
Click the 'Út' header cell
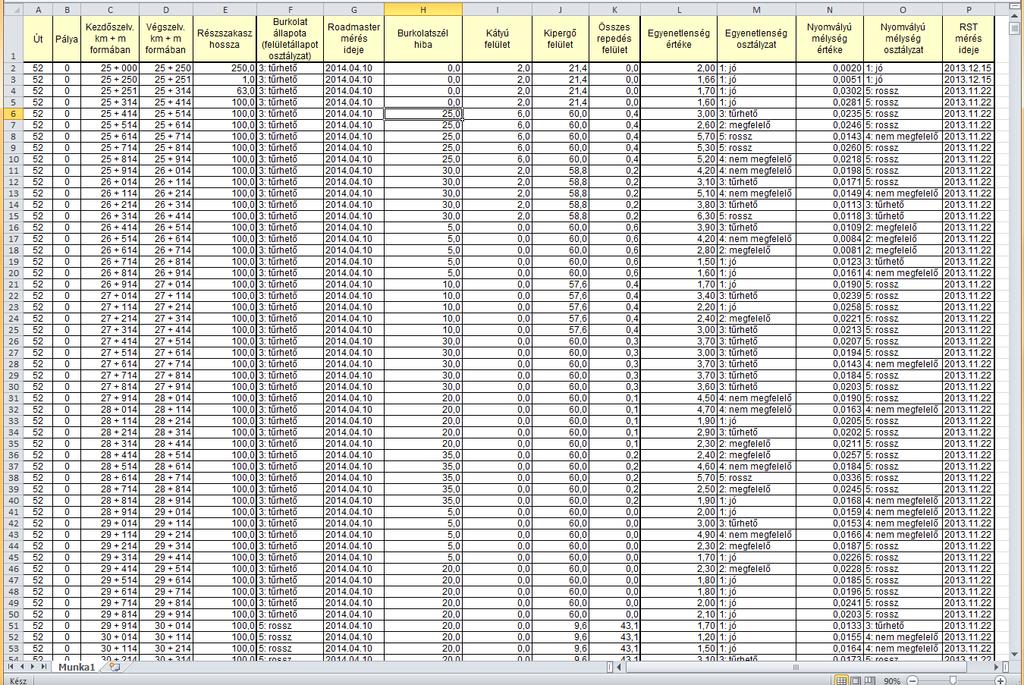click(37, 39)
